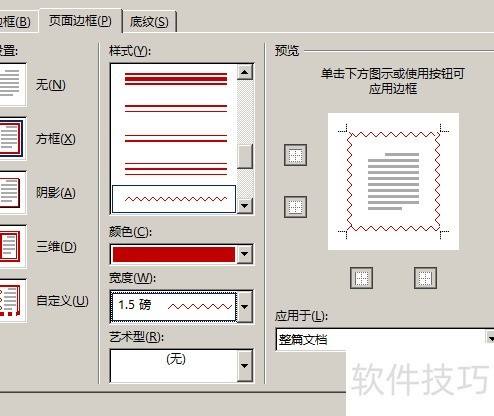The width and height of the screenshot is (494, 416).
Task: Switch to the 页面边框(P) page border tab
Action: pos(80,21)
